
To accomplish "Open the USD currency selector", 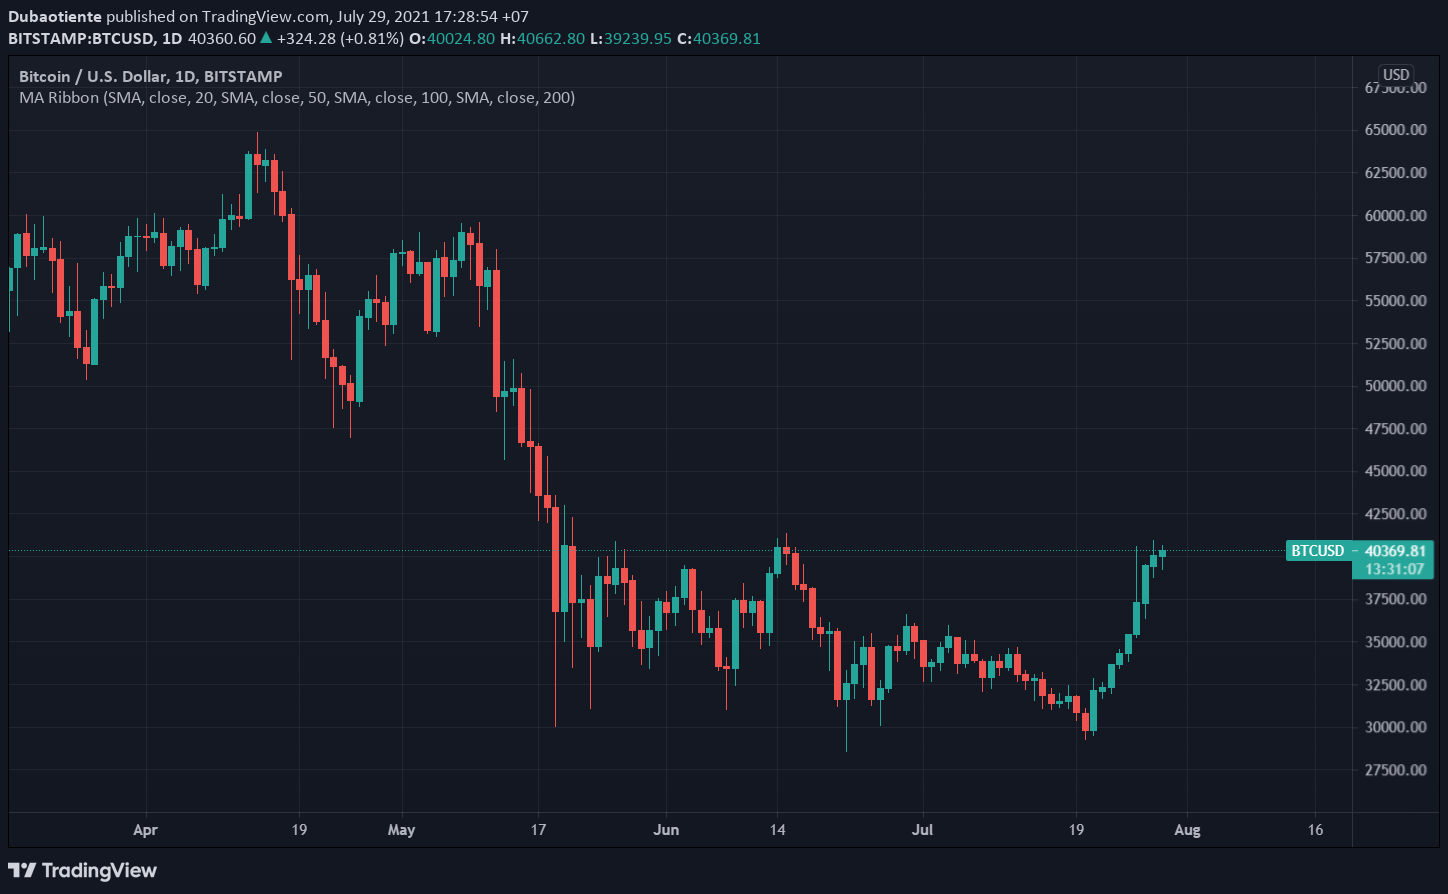I will [1395, 74].
